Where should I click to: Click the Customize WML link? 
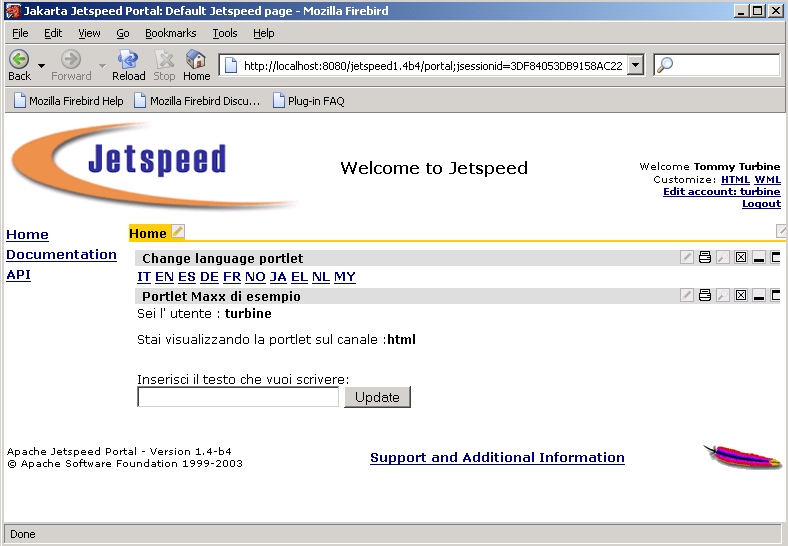(767, 179)
